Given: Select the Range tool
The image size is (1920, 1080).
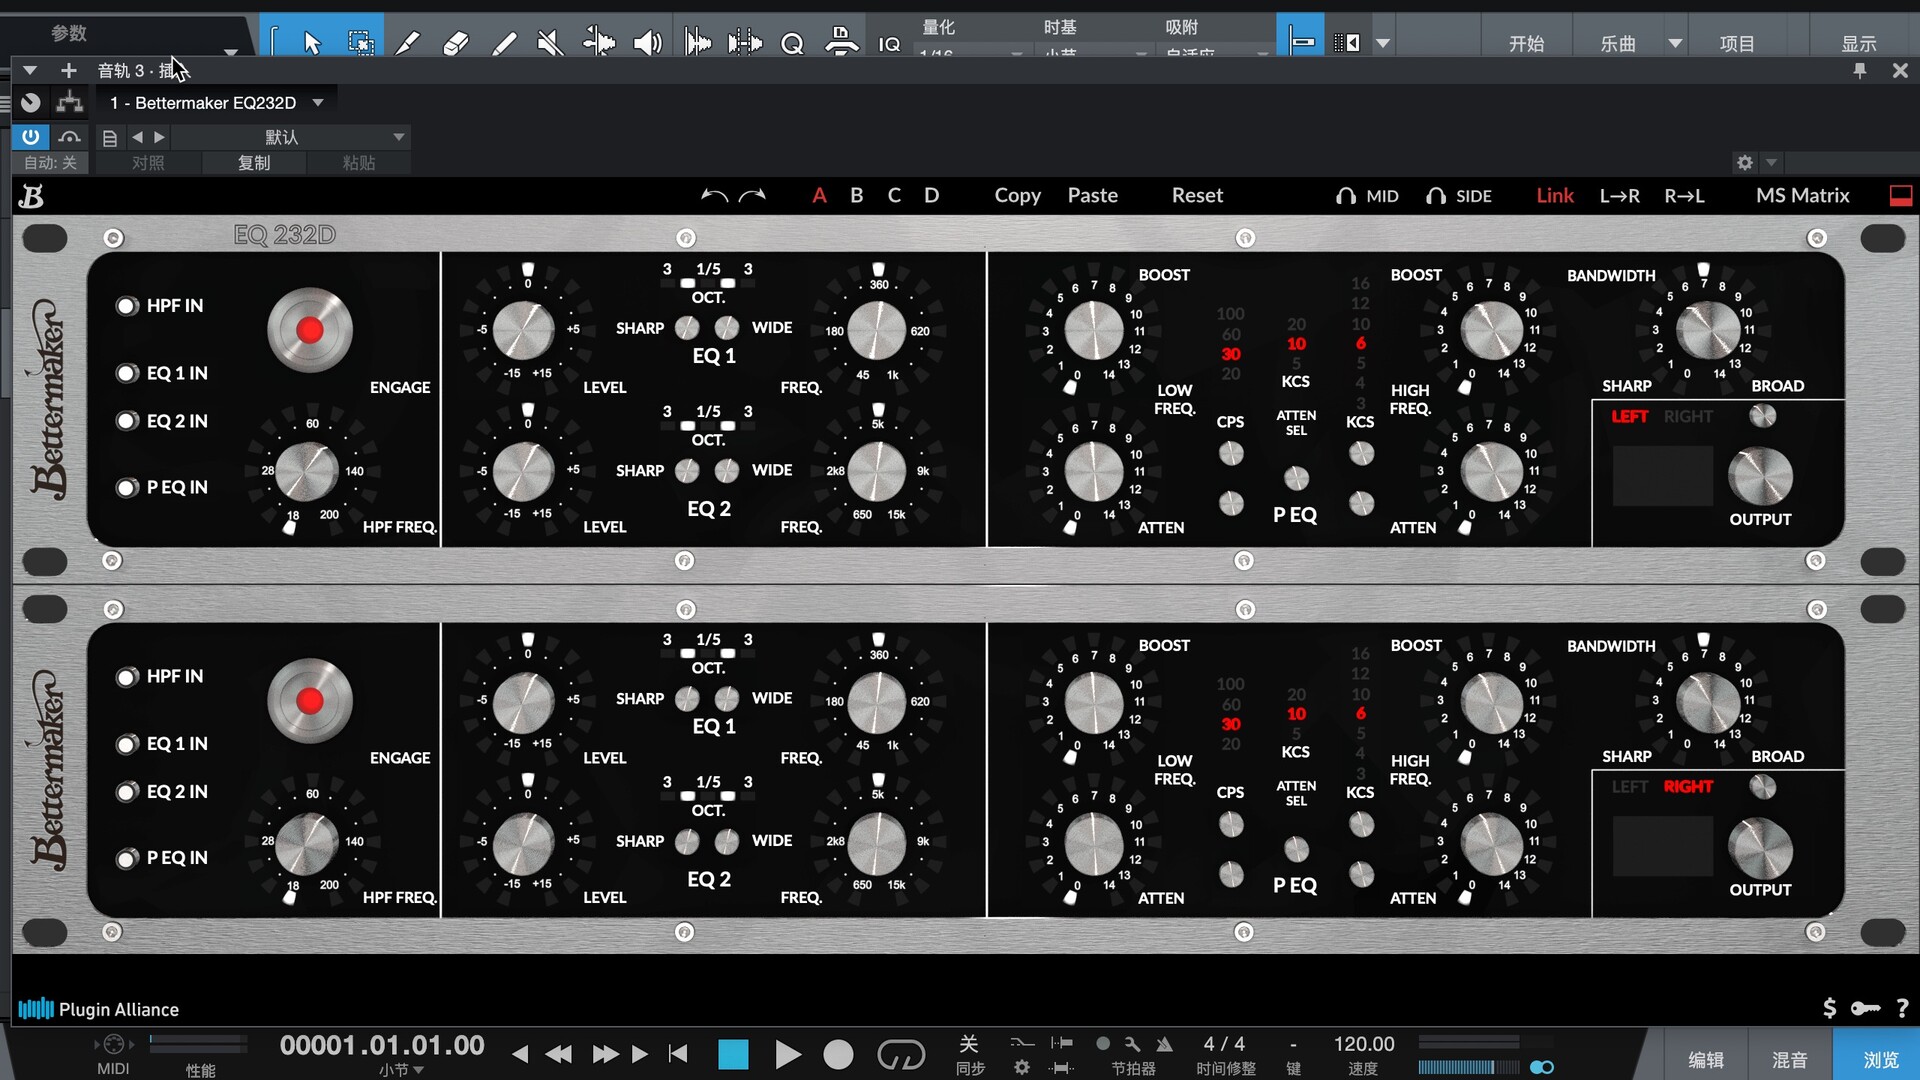Looking at the screenshot, I should tap(360, 43).
